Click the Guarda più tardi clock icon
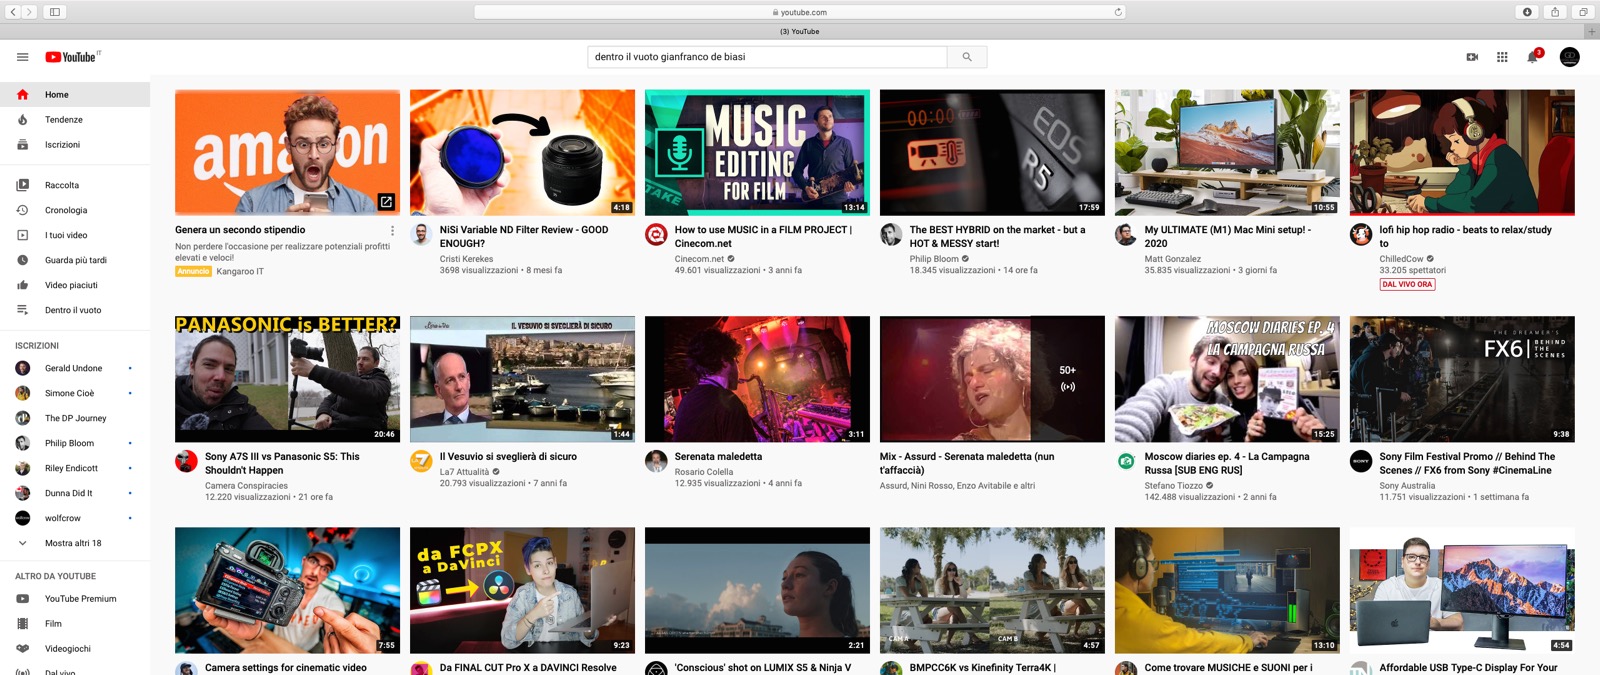 pyautogui.click(x=22, y=260)
